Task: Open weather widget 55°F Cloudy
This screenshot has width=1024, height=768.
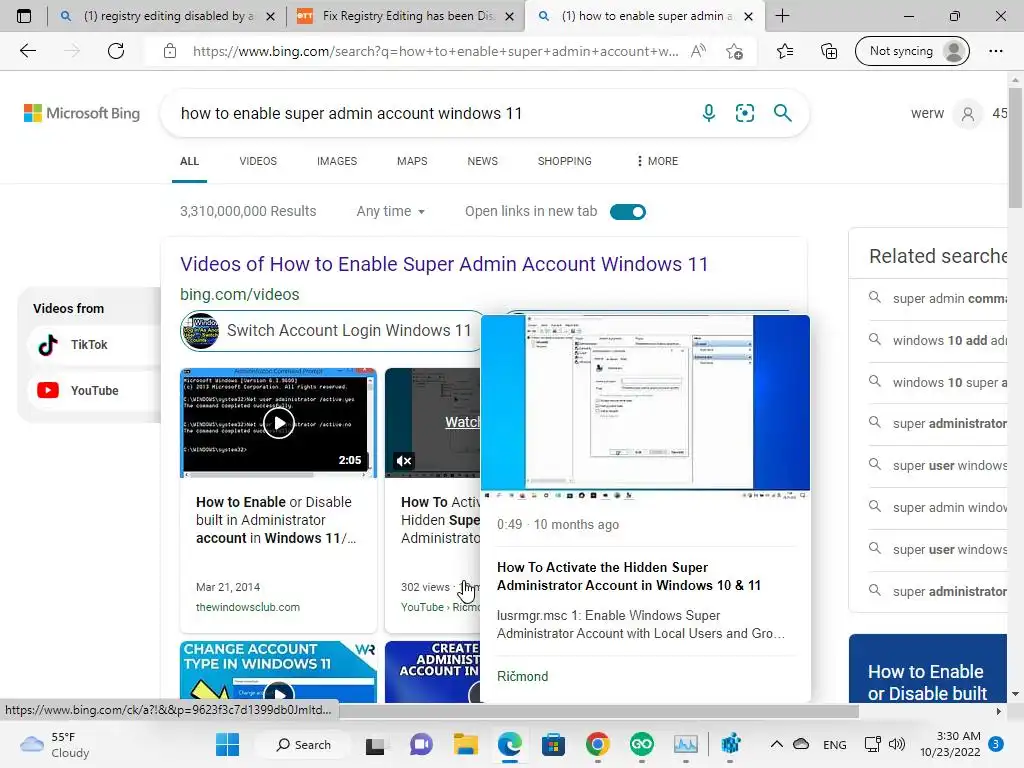Action: (56, 744)
